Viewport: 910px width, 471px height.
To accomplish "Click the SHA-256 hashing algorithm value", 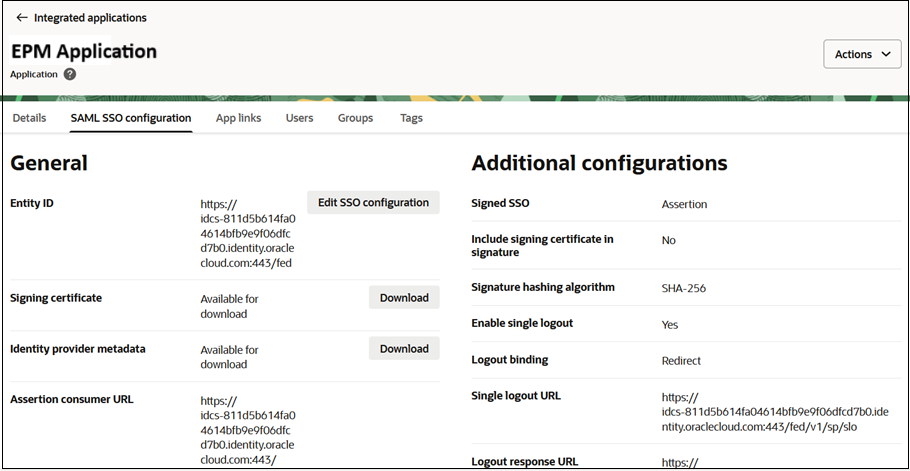I will (x=684, y=288).
